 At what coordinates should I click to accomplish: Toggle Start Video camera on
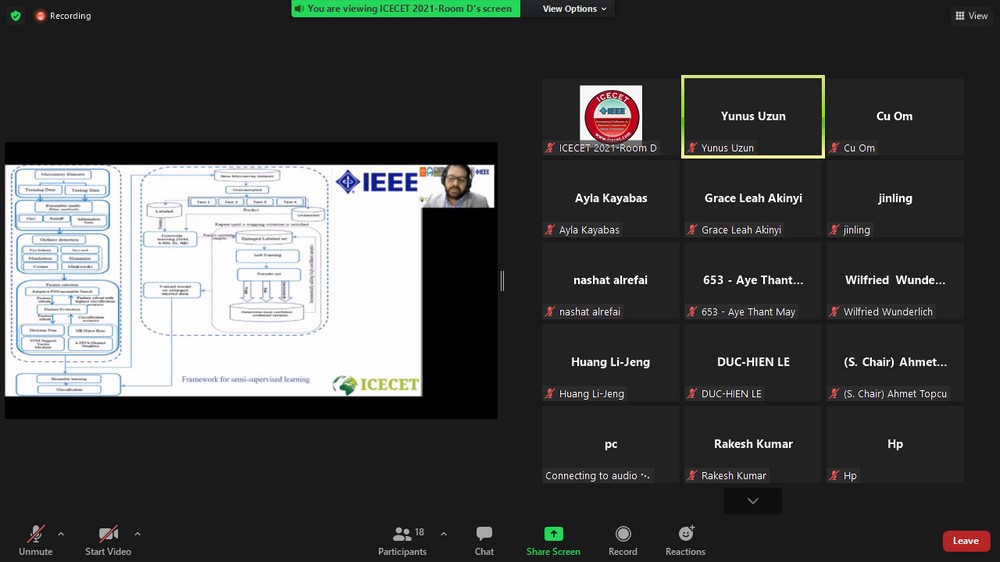click(x=108, y=540)
